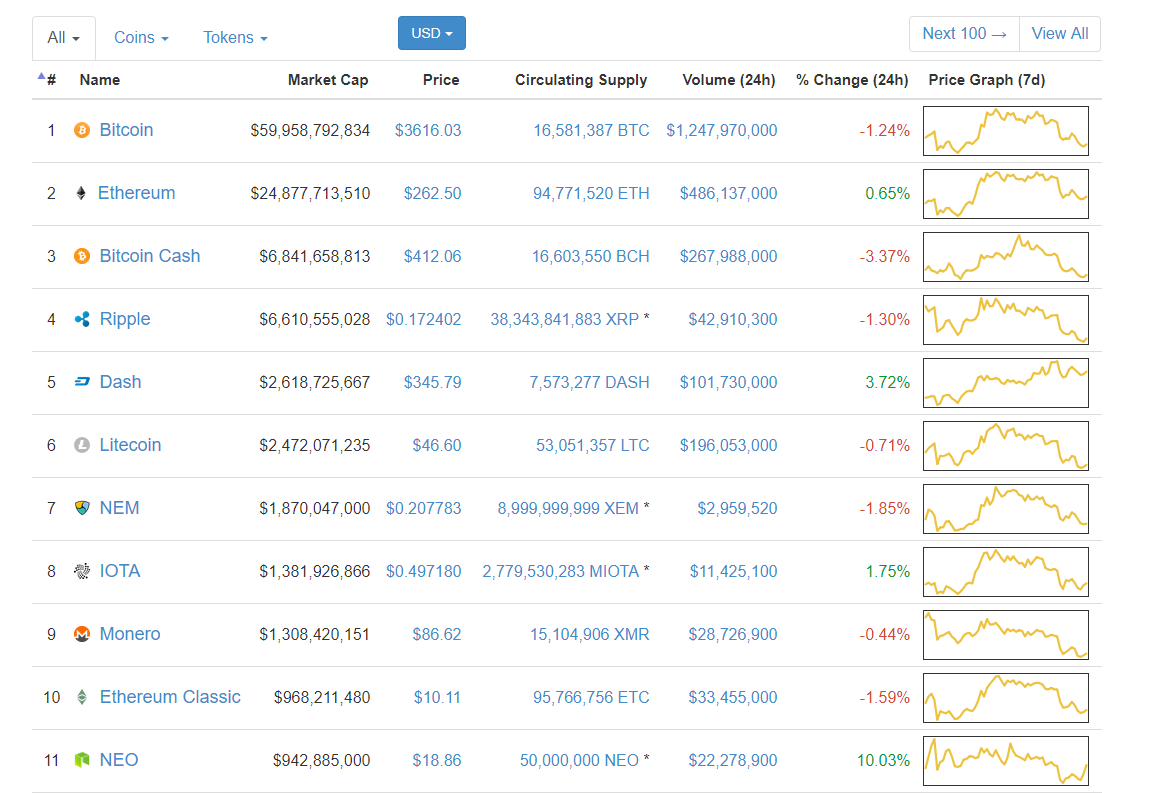Viewport: 1154px width, 793px height.
Task: Sort by Volume (24h) column header
Action: tap(729, 80)
